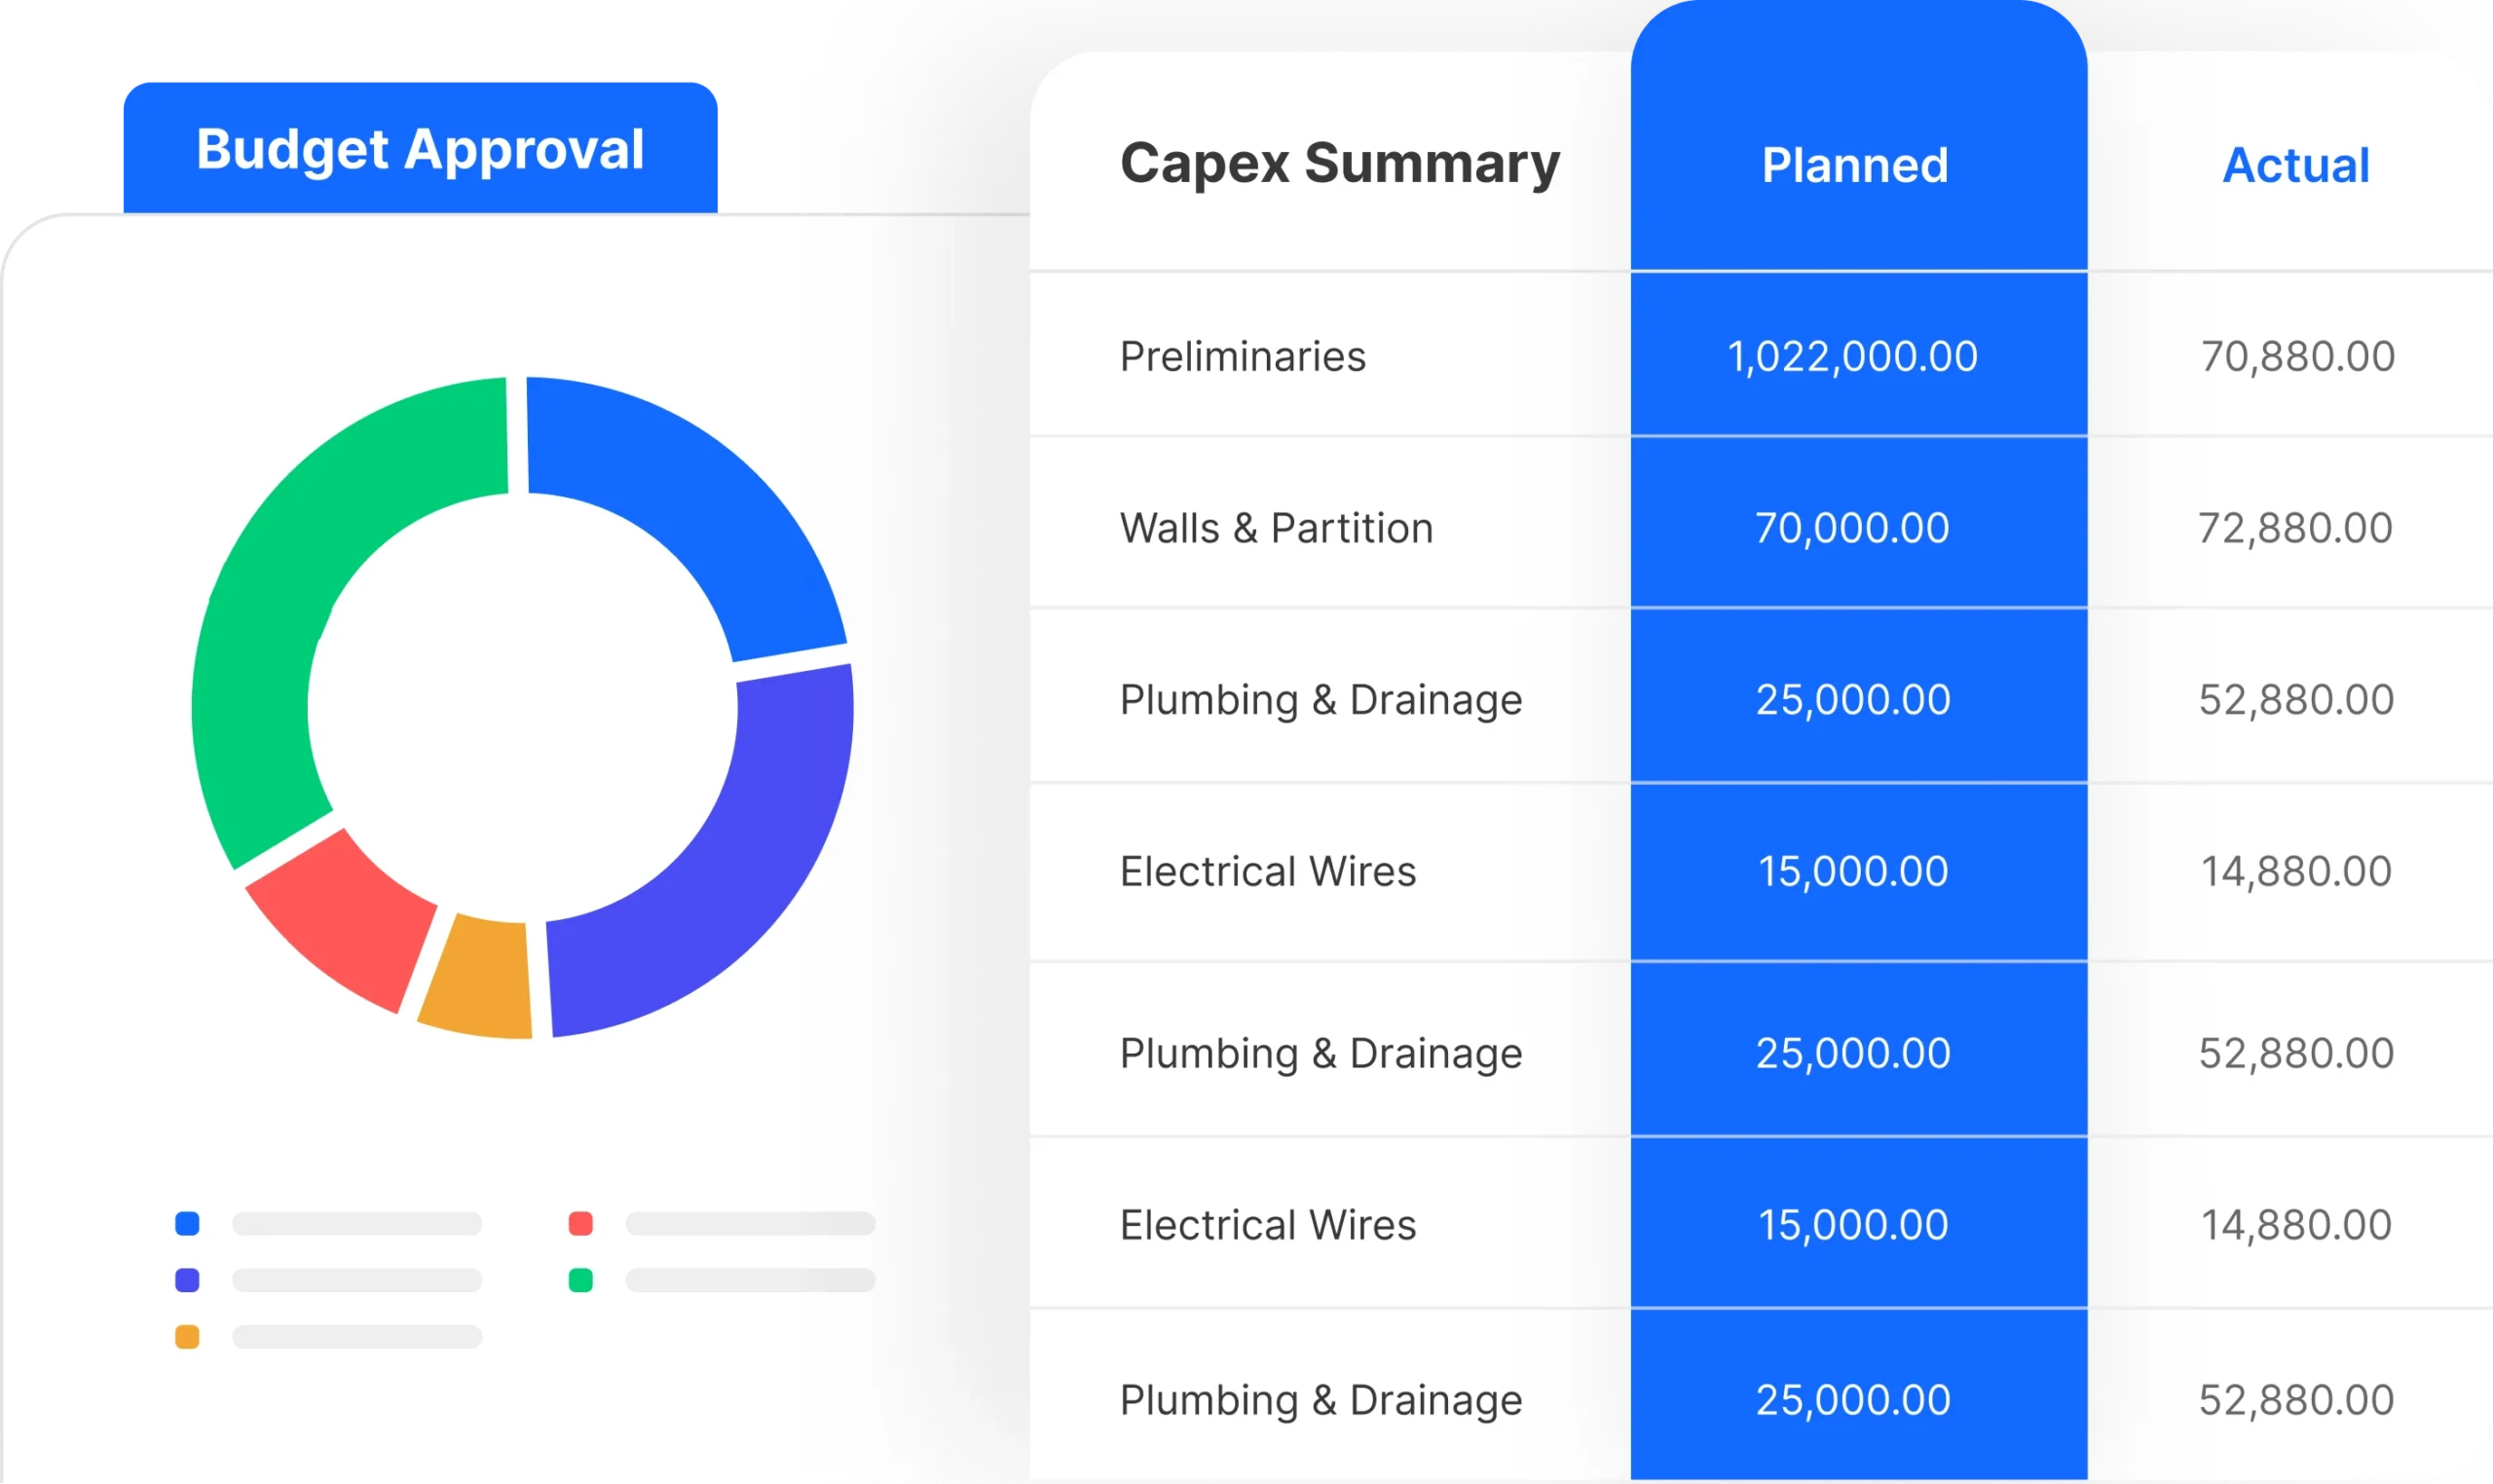Click the Walls & Partition row label
The image size is (2493, 1484).
1277,528
